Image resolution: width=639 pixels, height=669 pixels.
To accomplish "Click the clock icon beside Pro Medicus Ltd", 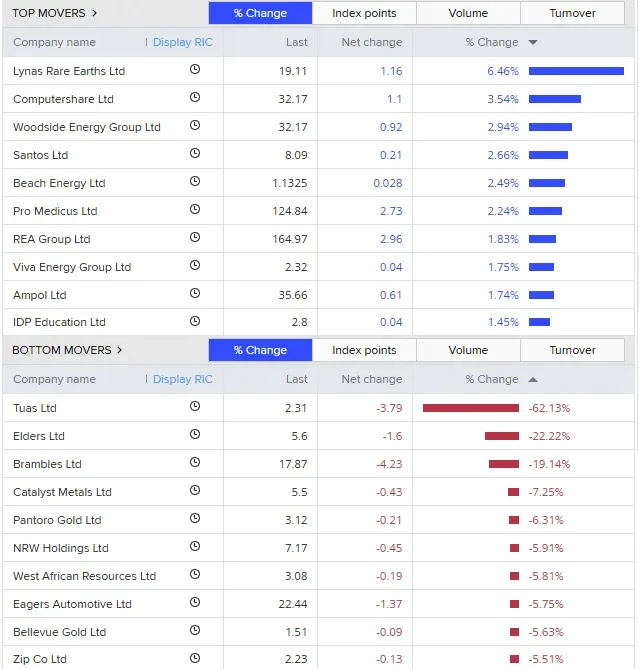I will tap(195, 209).
